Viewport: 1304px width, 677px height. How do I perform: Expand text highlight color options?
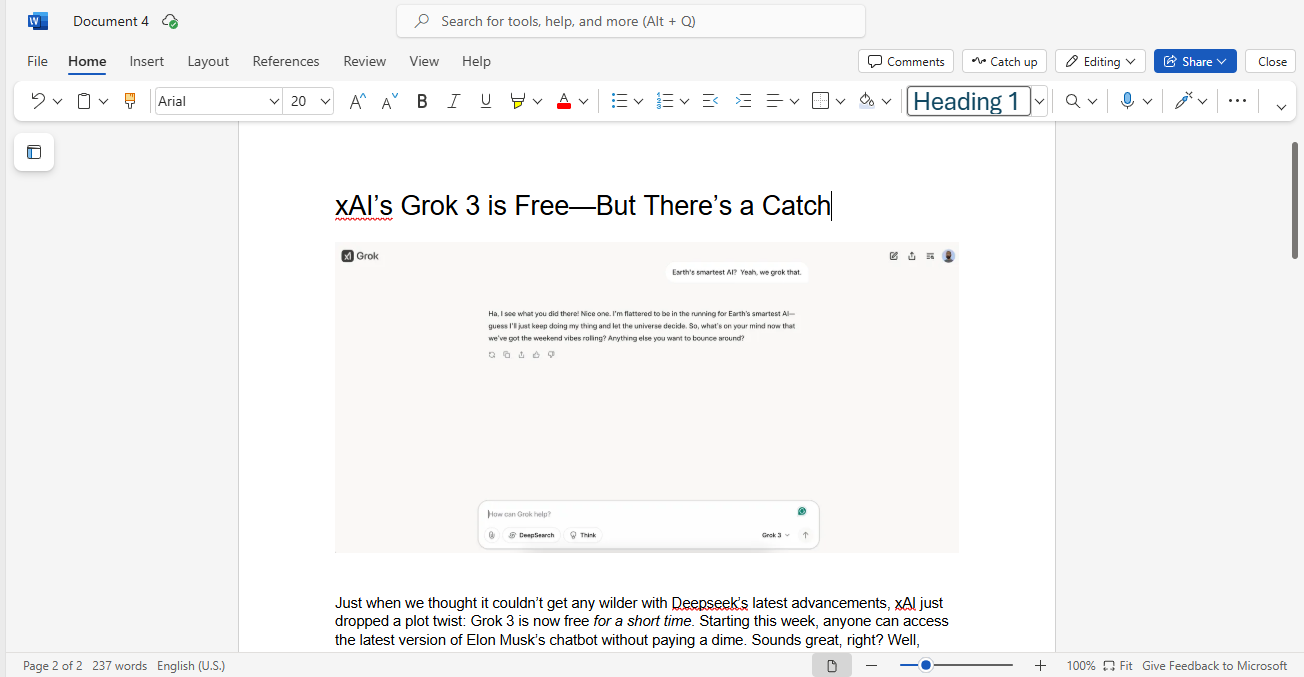click(537, 101)
